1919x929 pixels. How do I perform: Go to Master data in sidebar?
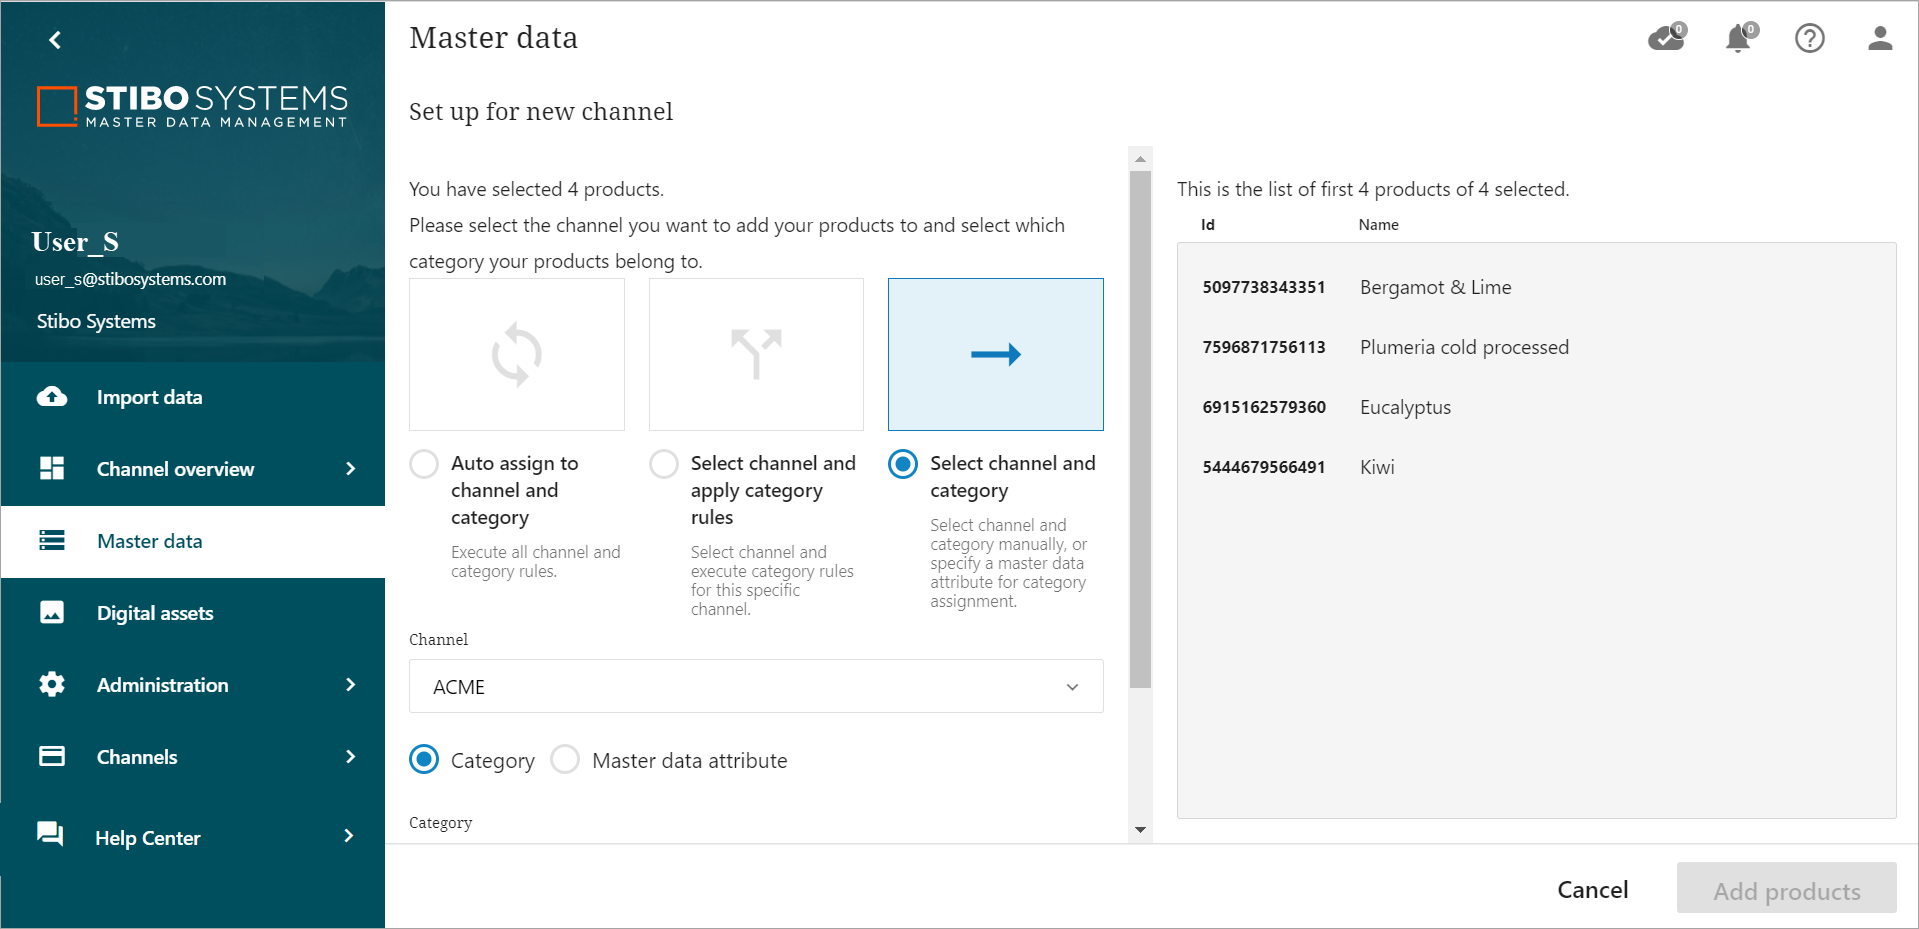coord(150,541)
